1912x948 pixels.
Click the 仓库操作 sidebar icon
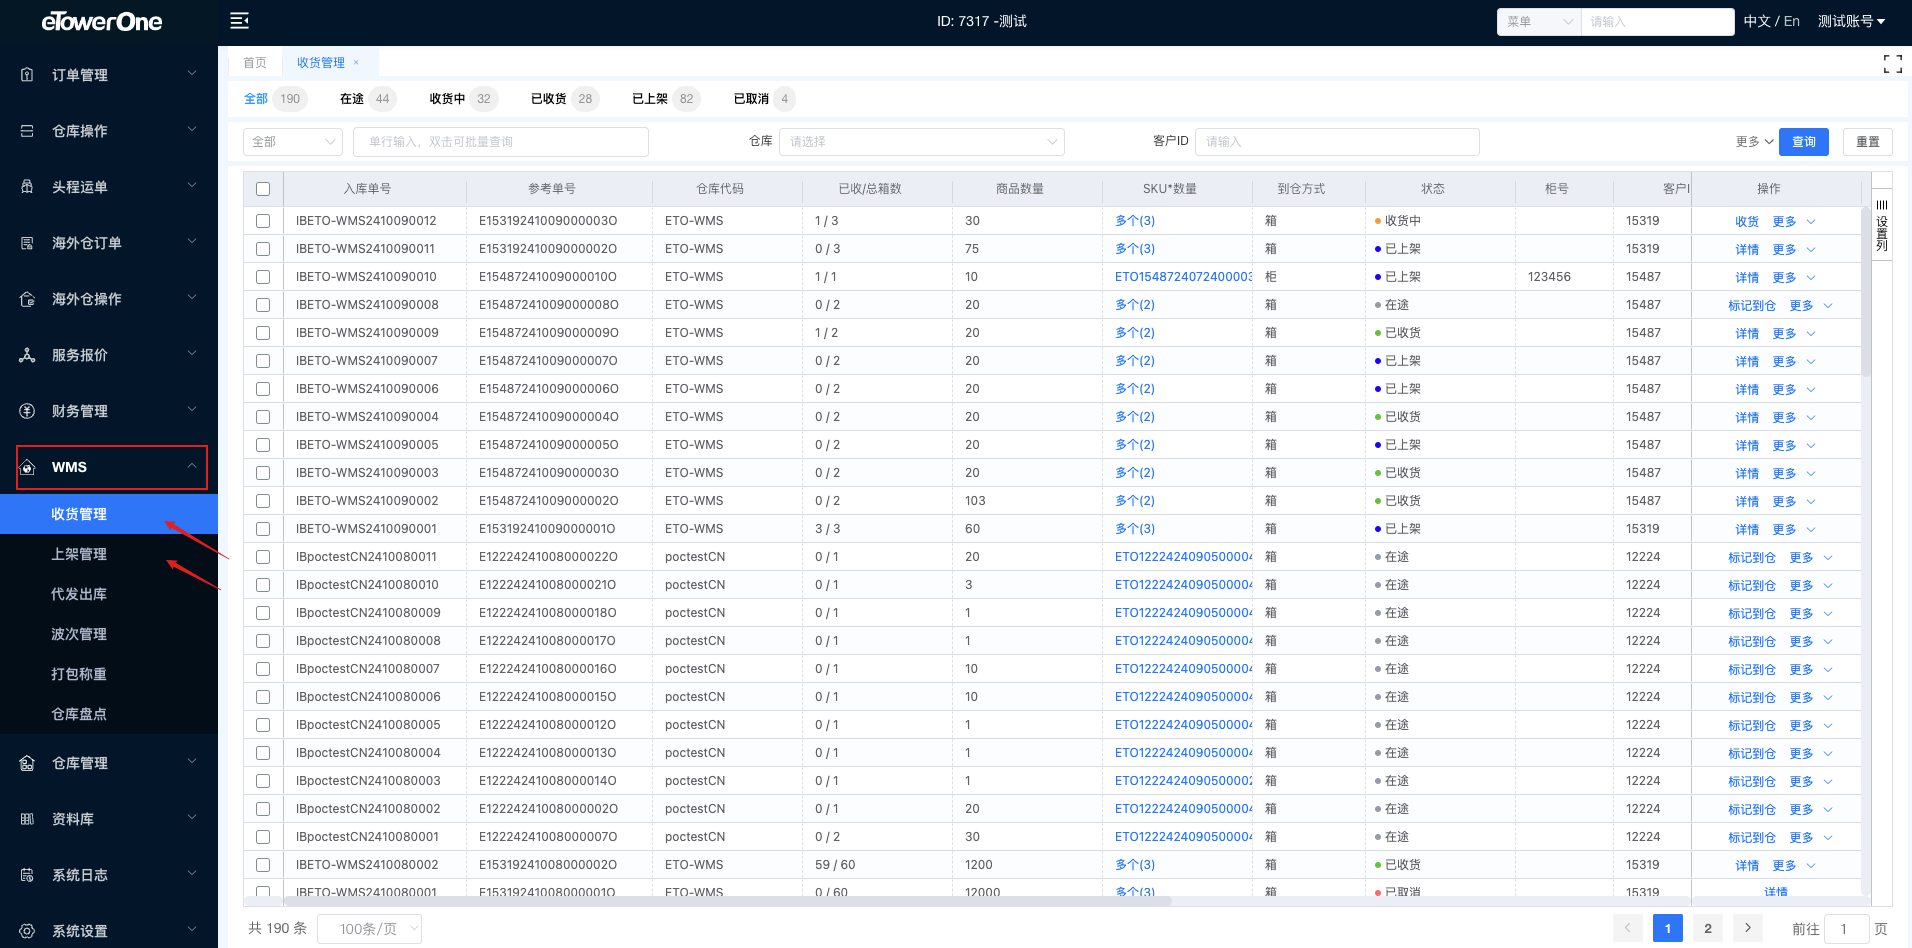28,131
